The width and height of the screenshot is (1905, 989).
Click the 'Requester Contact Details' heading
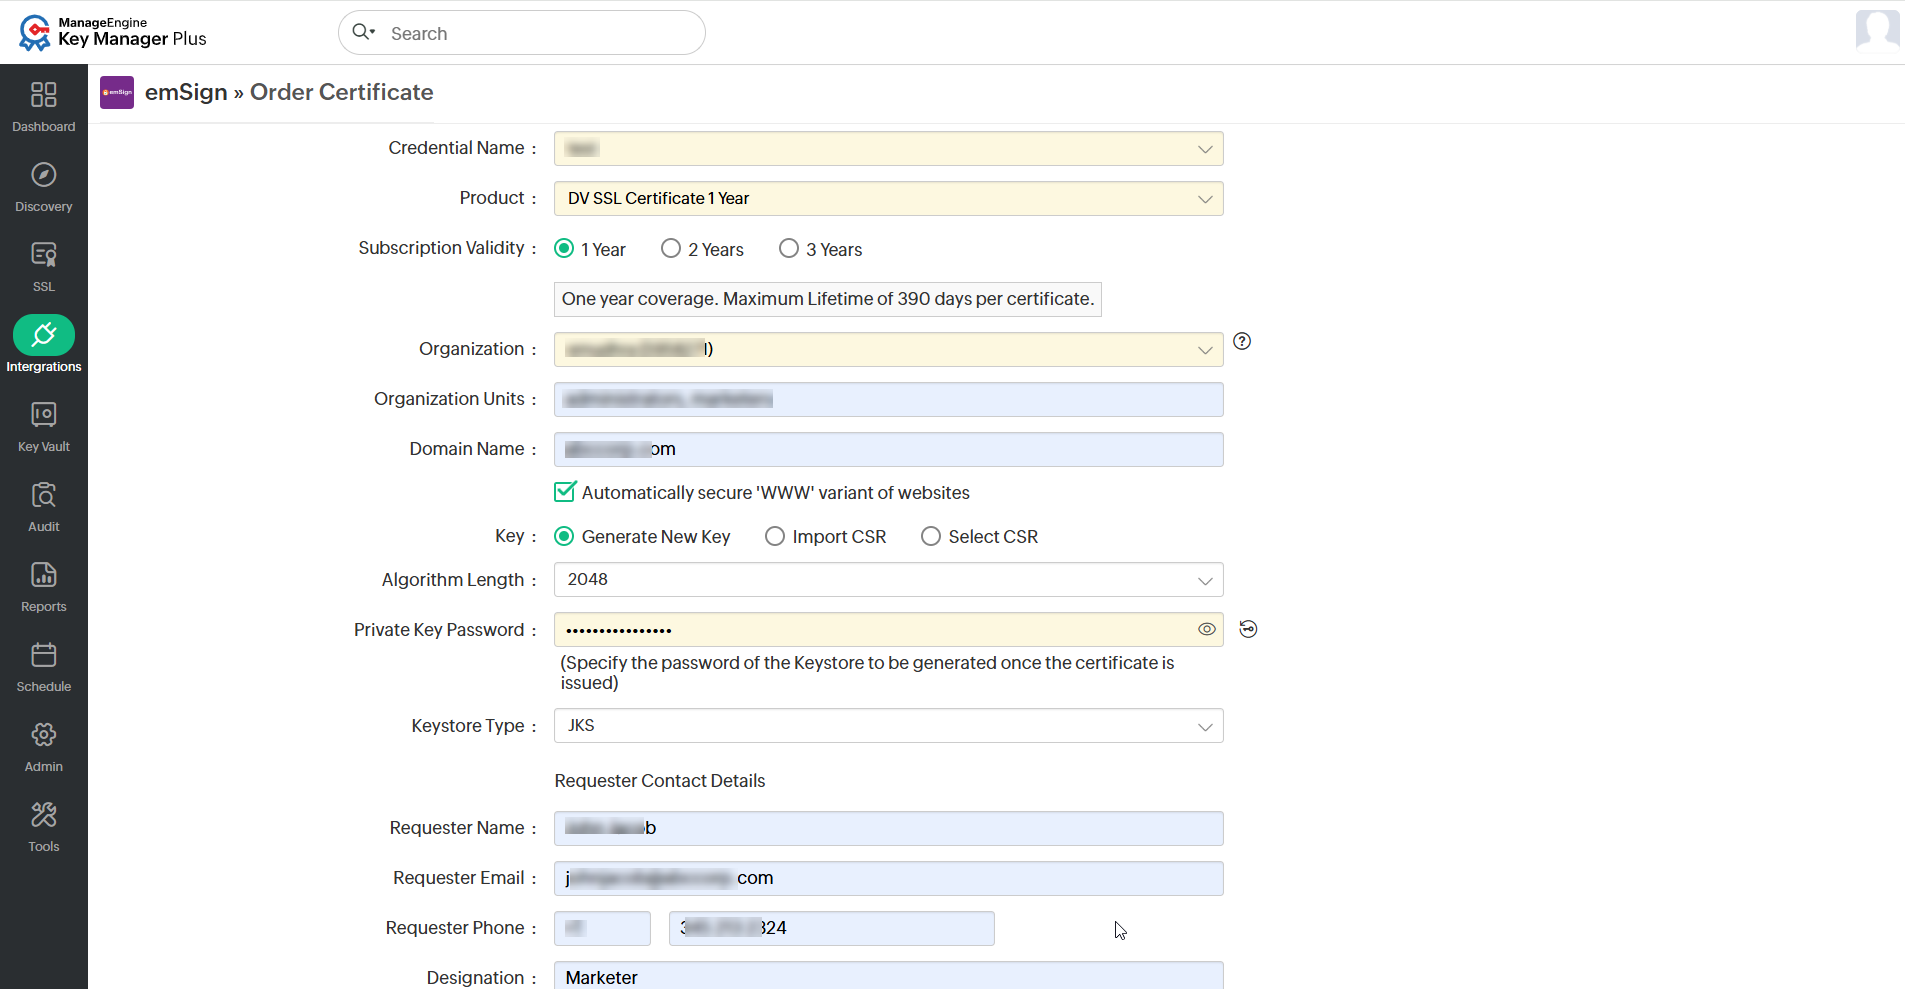coord(660,781)
